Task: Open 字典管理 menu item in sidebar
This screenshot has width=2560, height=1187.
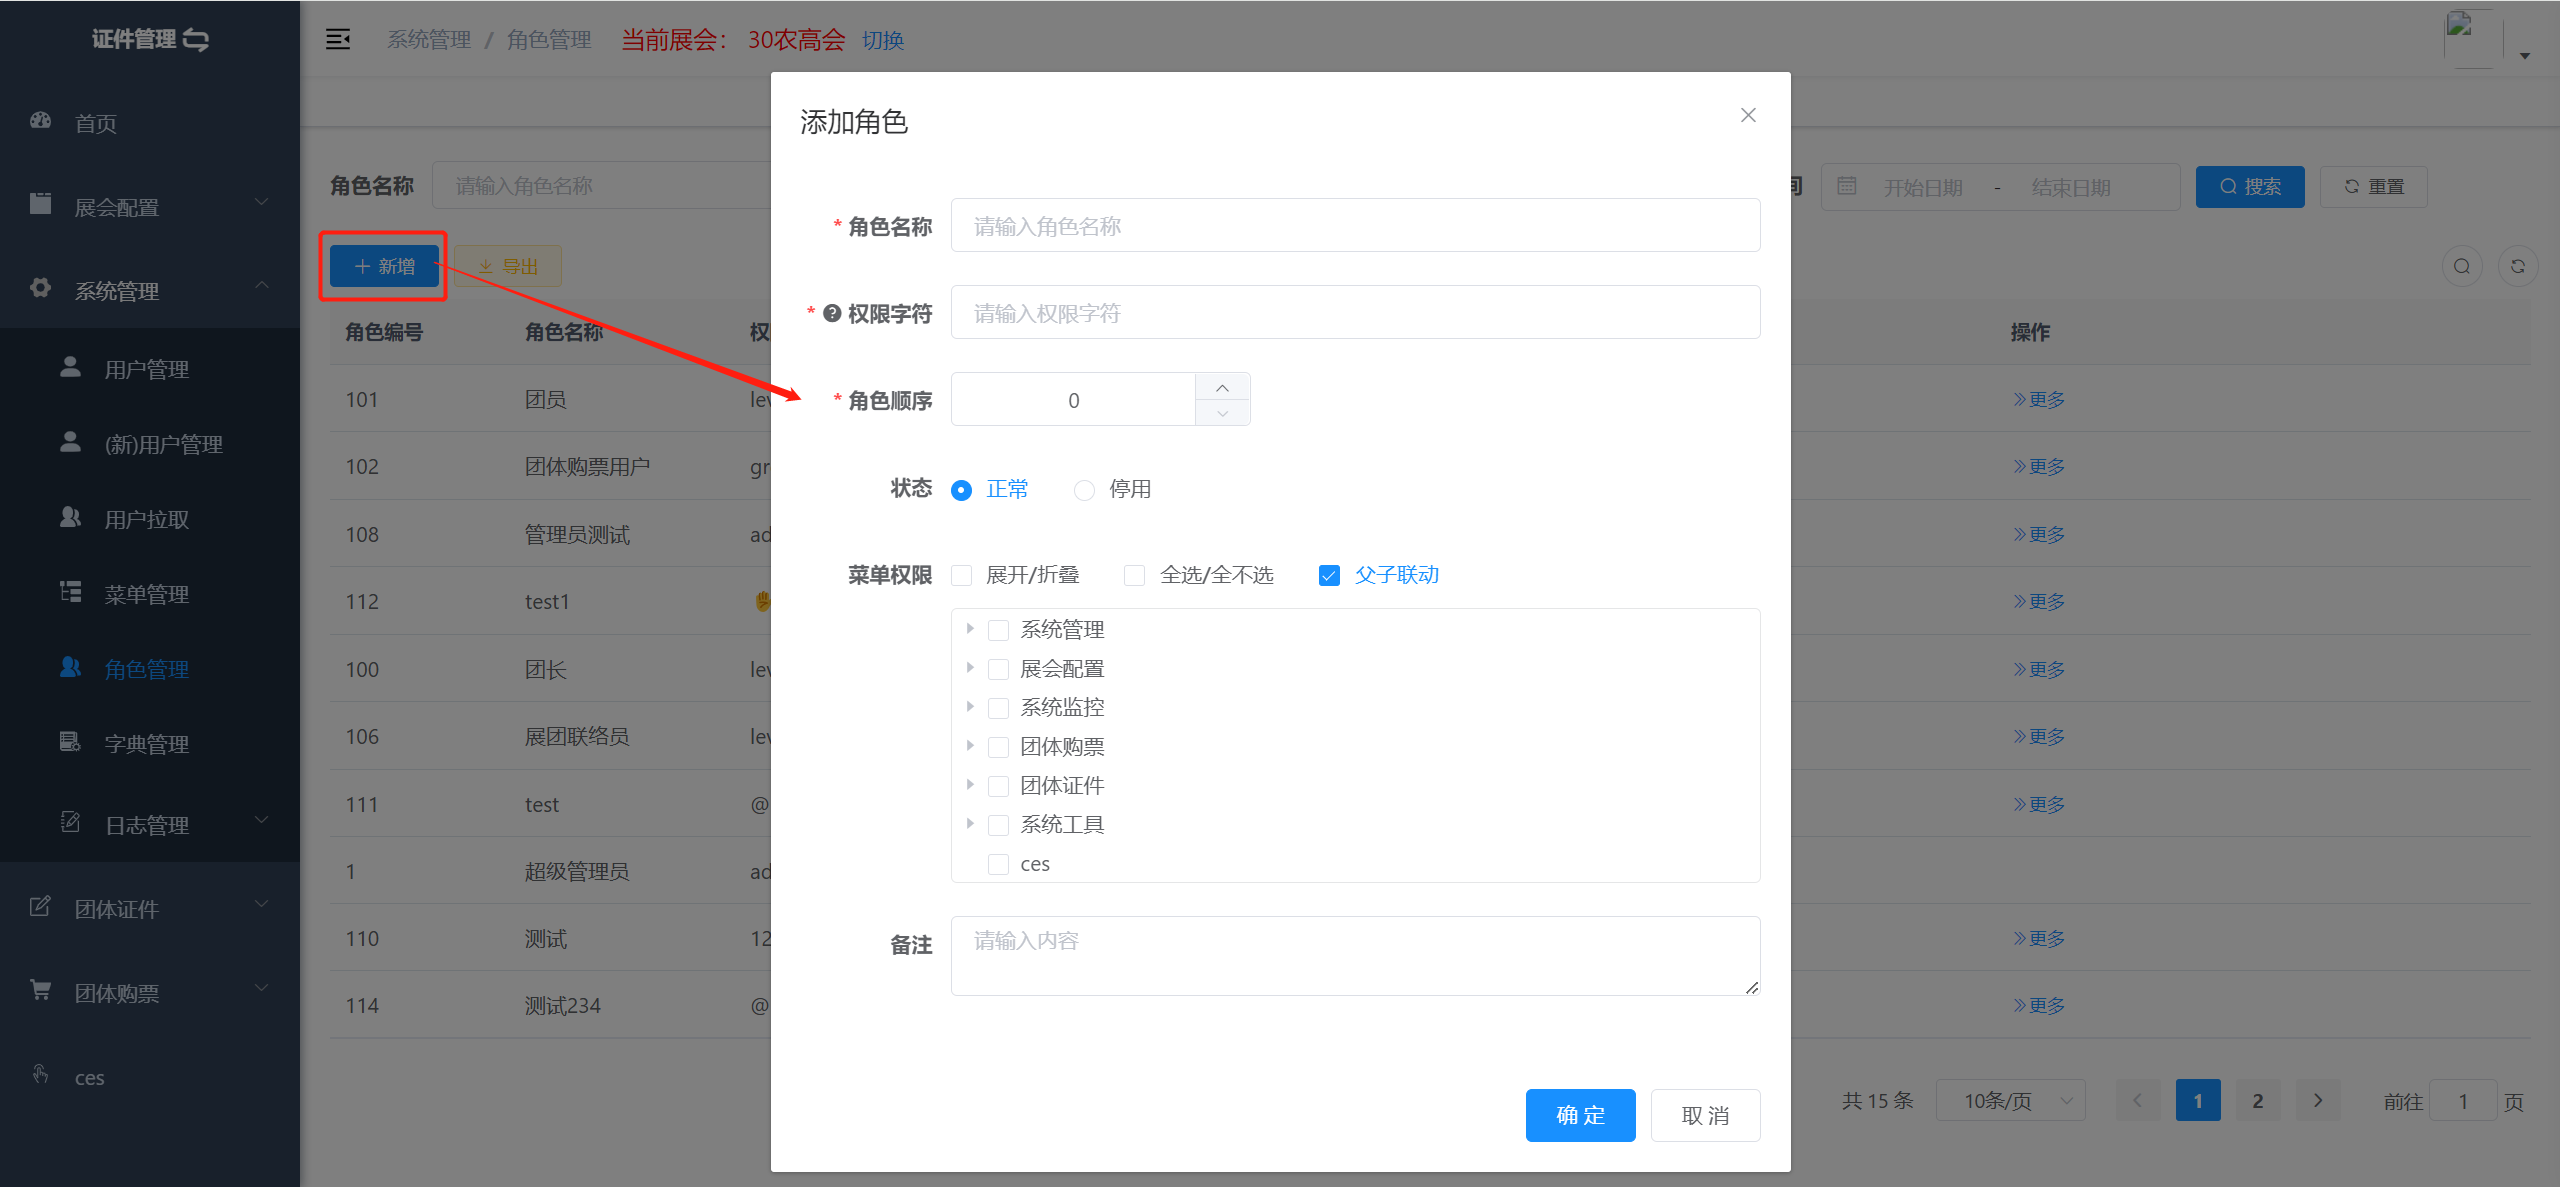Action: coord(150,744)
